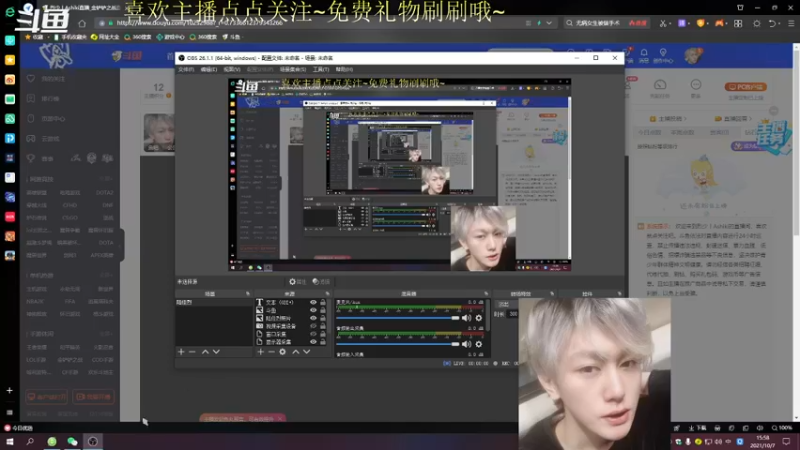Show hidden window capture source
The image size is (800, 450).
pyautogui.click(x=313, y=334)
